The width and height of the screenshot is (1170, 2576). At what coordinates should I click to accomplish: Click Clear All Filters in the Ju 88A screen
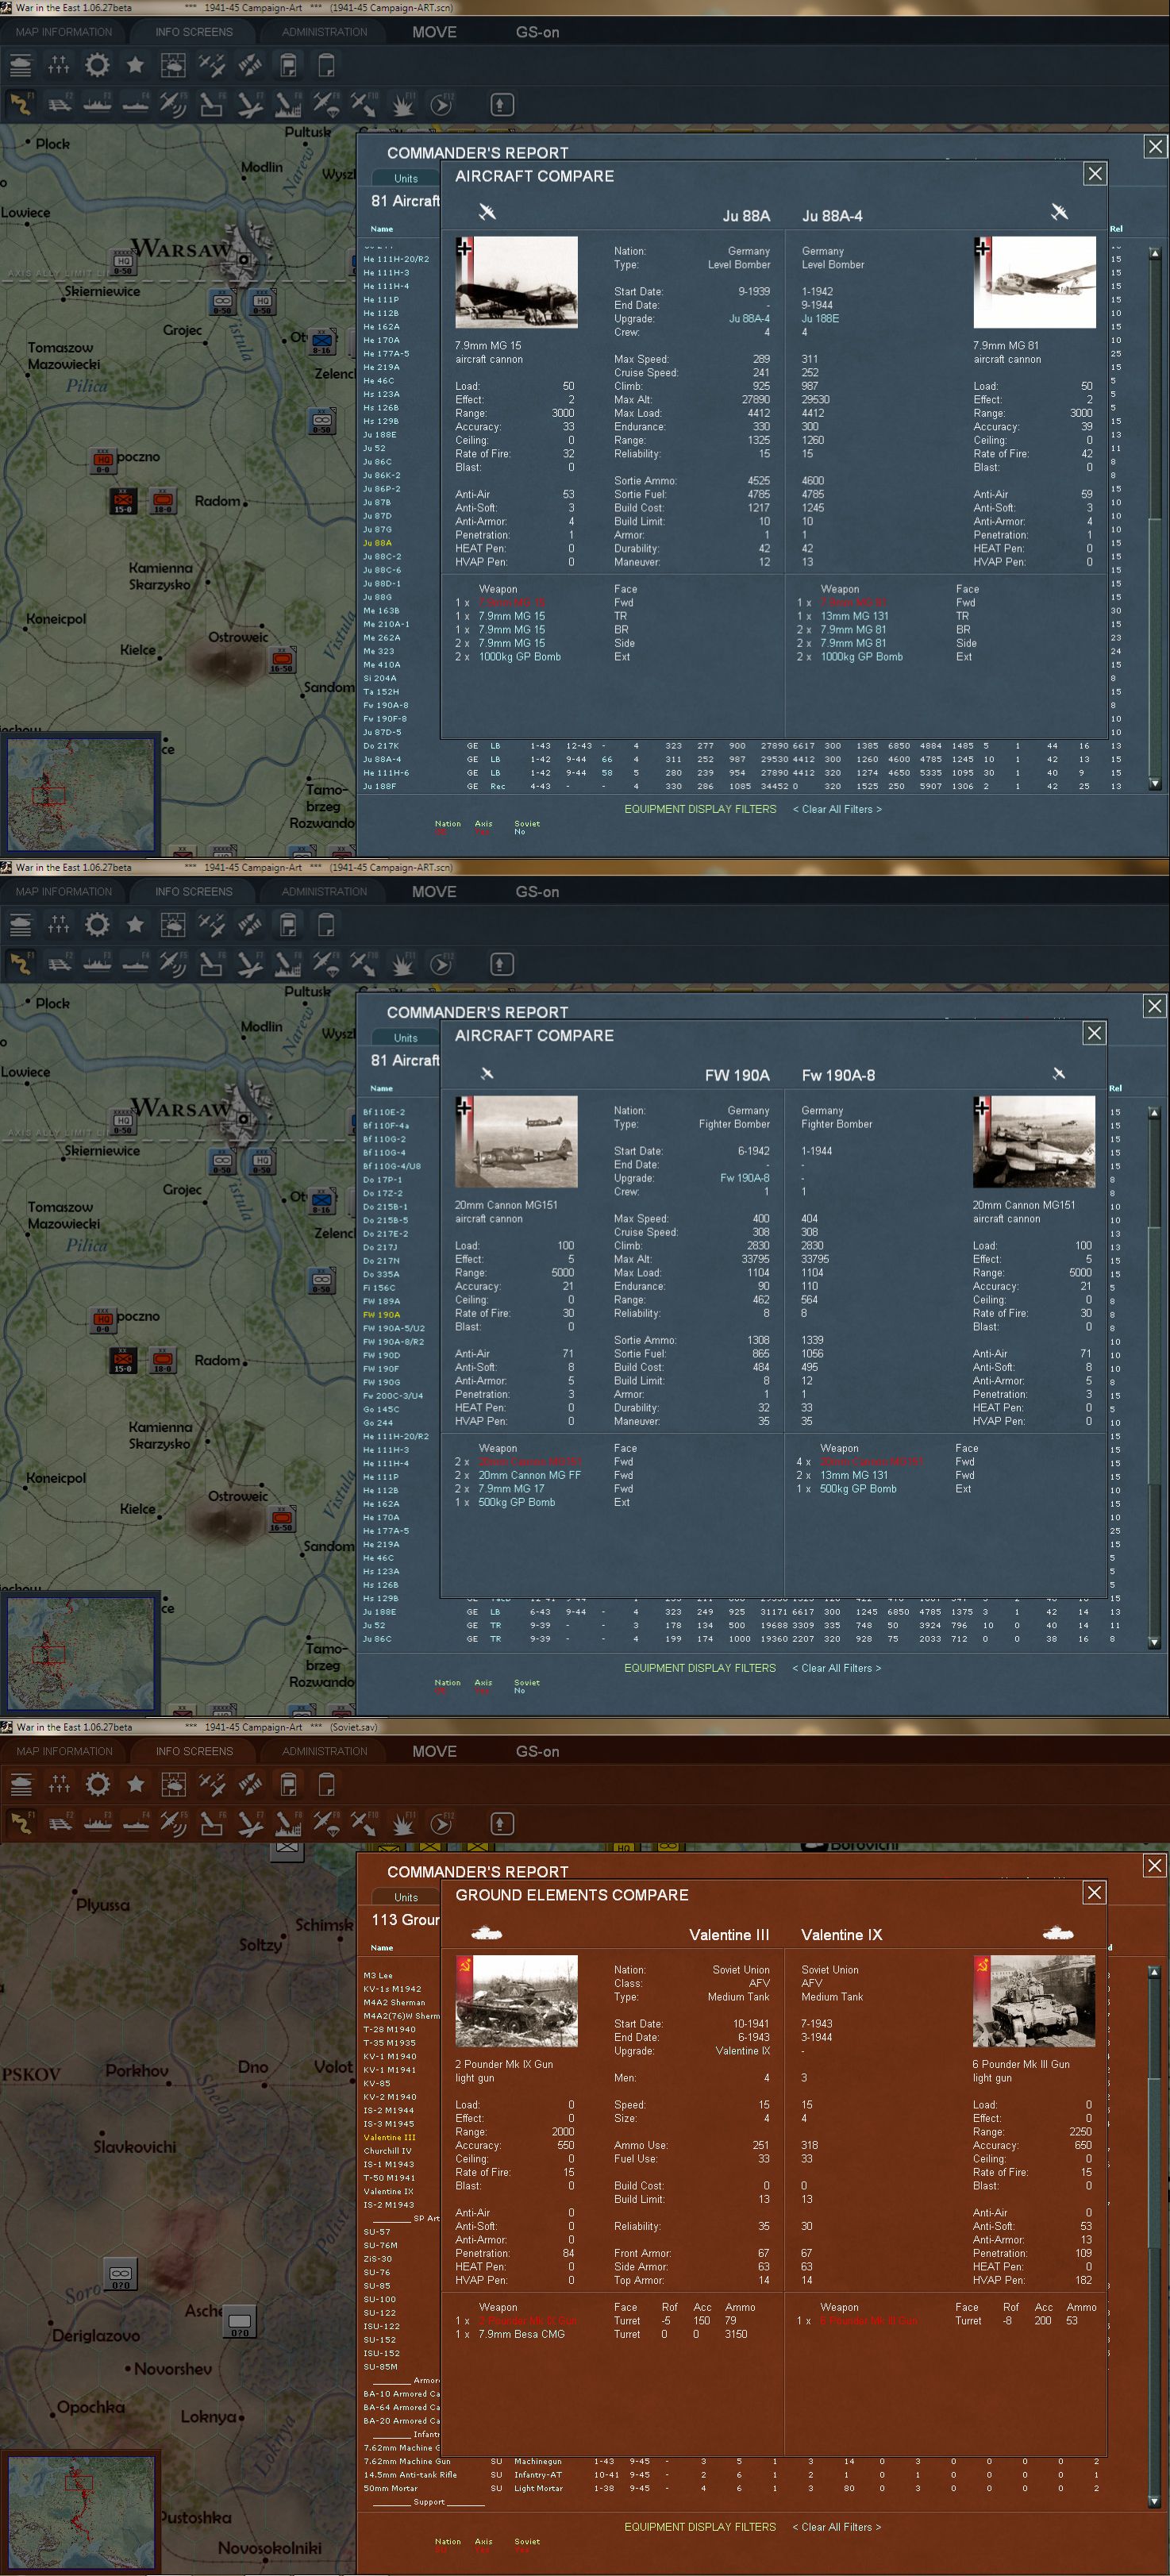click(837, 809)
